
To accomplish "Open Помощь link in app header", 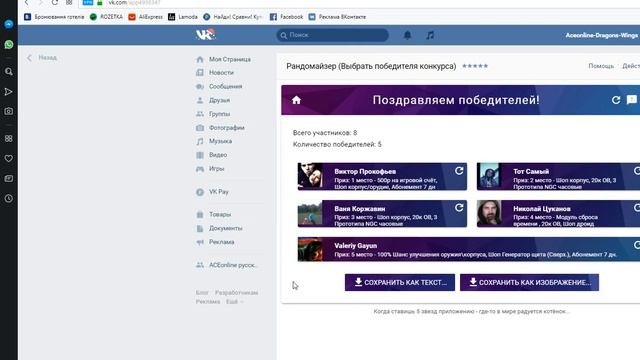I will click(601, 66).
